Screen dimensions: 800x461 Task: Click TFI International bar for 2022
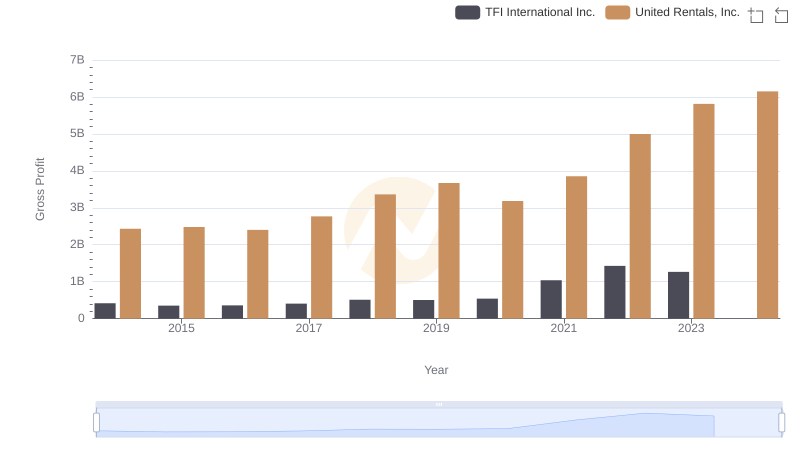(615, 292)
